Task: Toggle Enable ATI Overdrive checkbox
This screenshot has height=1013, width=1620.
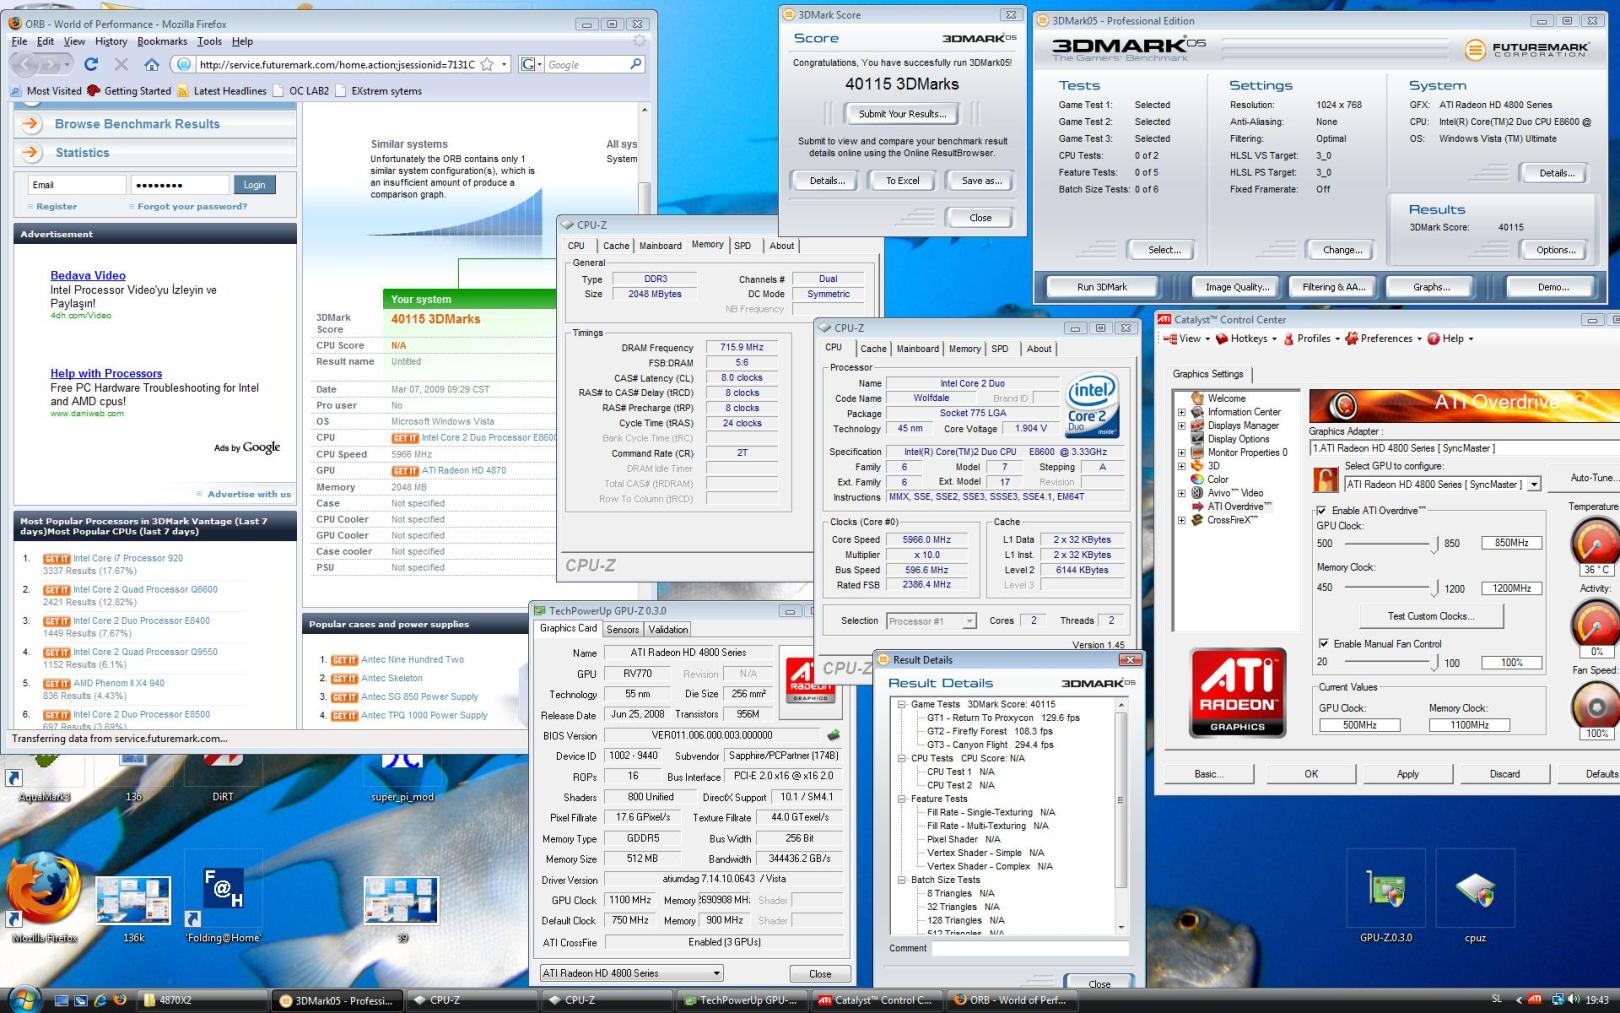Action: pyautogui.click(x=1322, y=511)
